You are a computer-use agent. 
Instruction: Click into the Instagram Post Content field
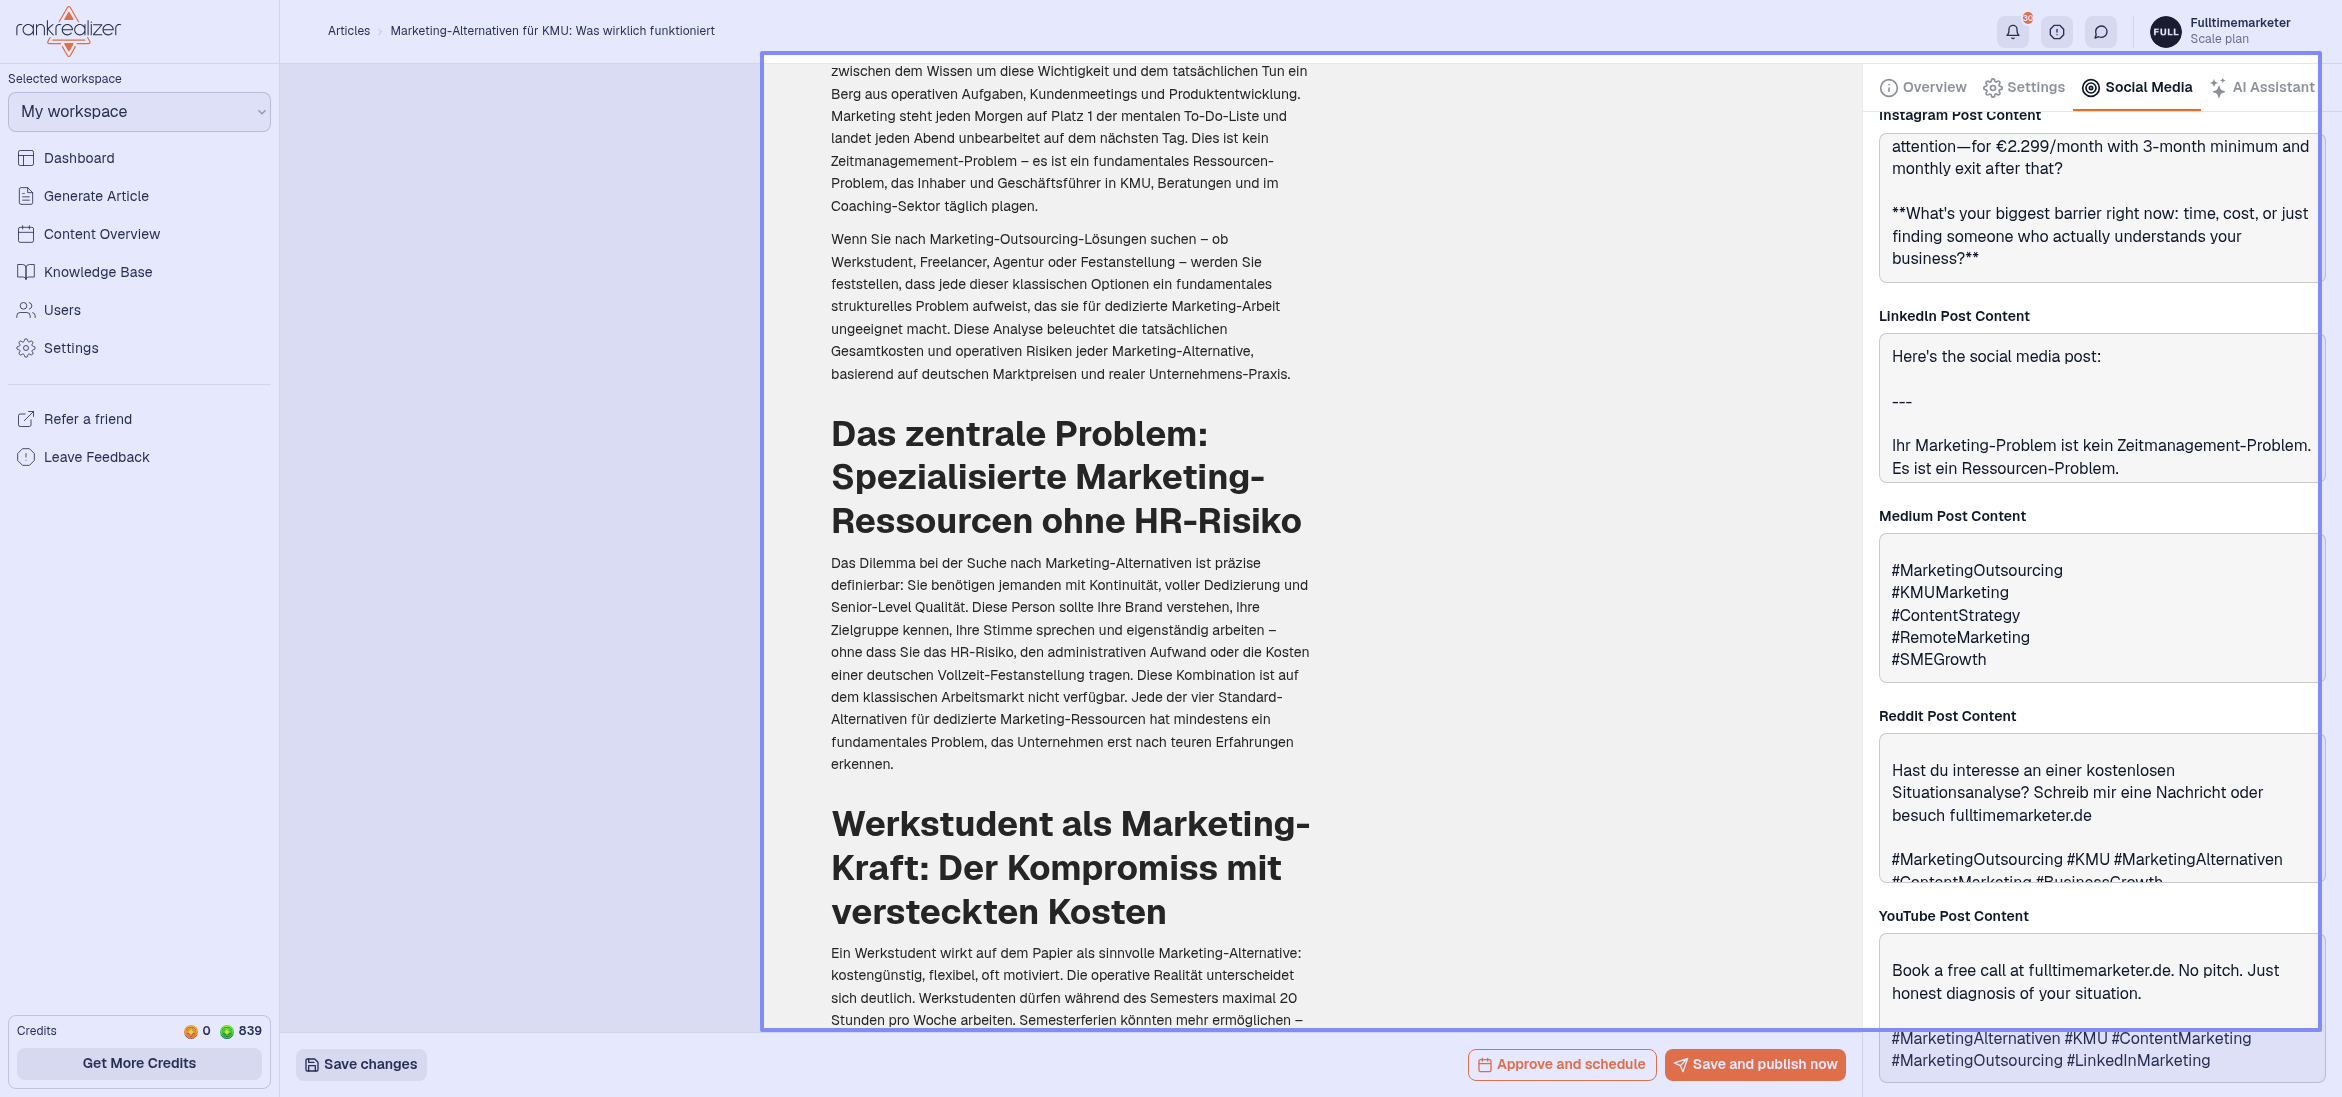(2101, 208)
